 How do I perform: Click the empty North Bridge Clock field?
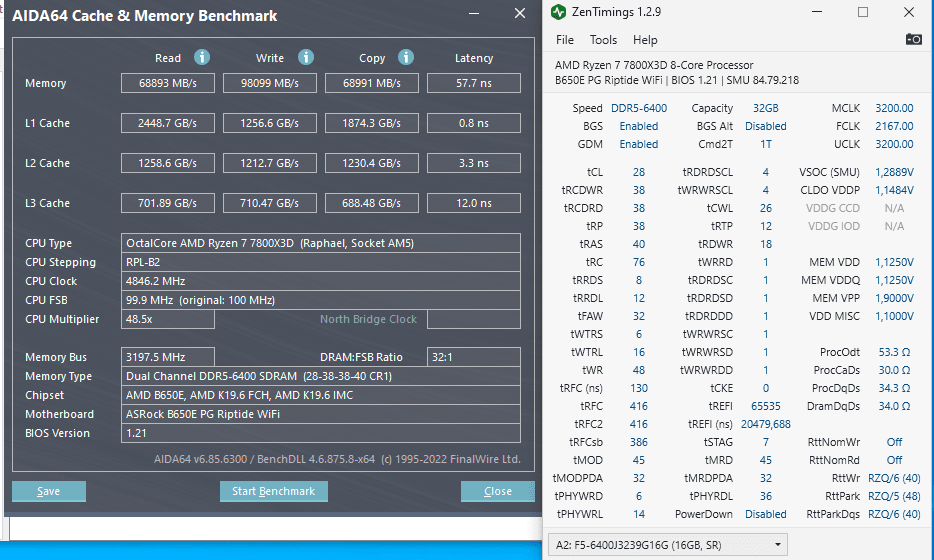coord(474,319)
